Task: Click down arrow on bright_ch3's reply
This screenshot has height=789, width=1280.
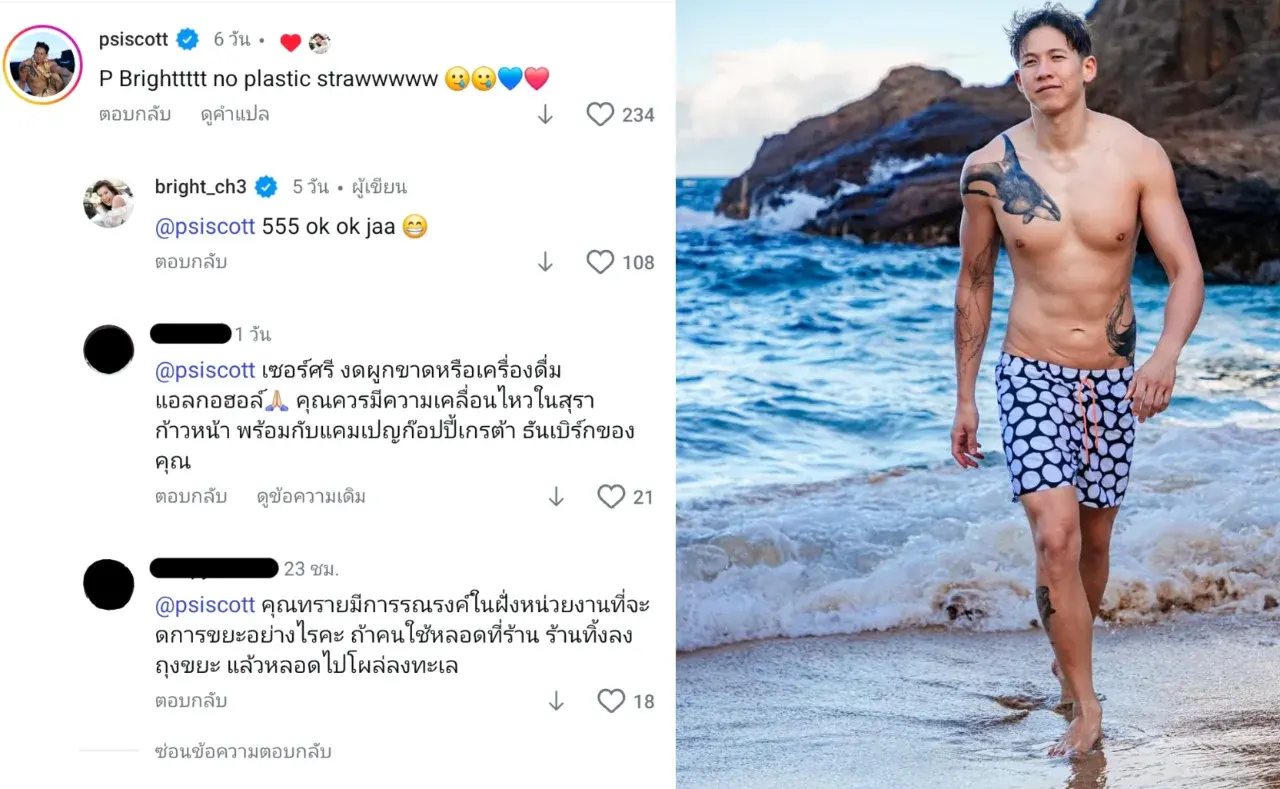Action: 545,262
